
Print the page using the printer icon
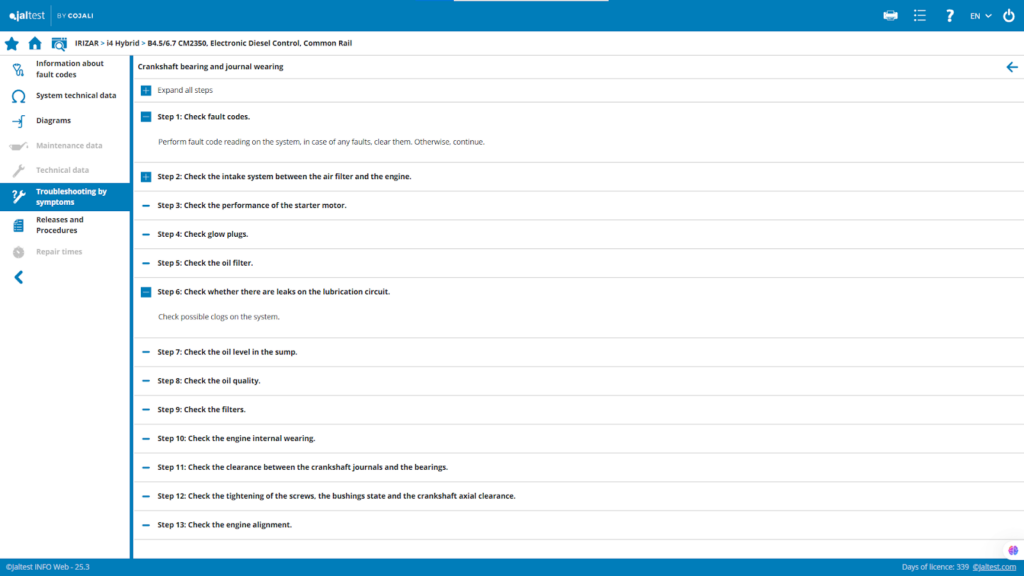tap(890, 16)
